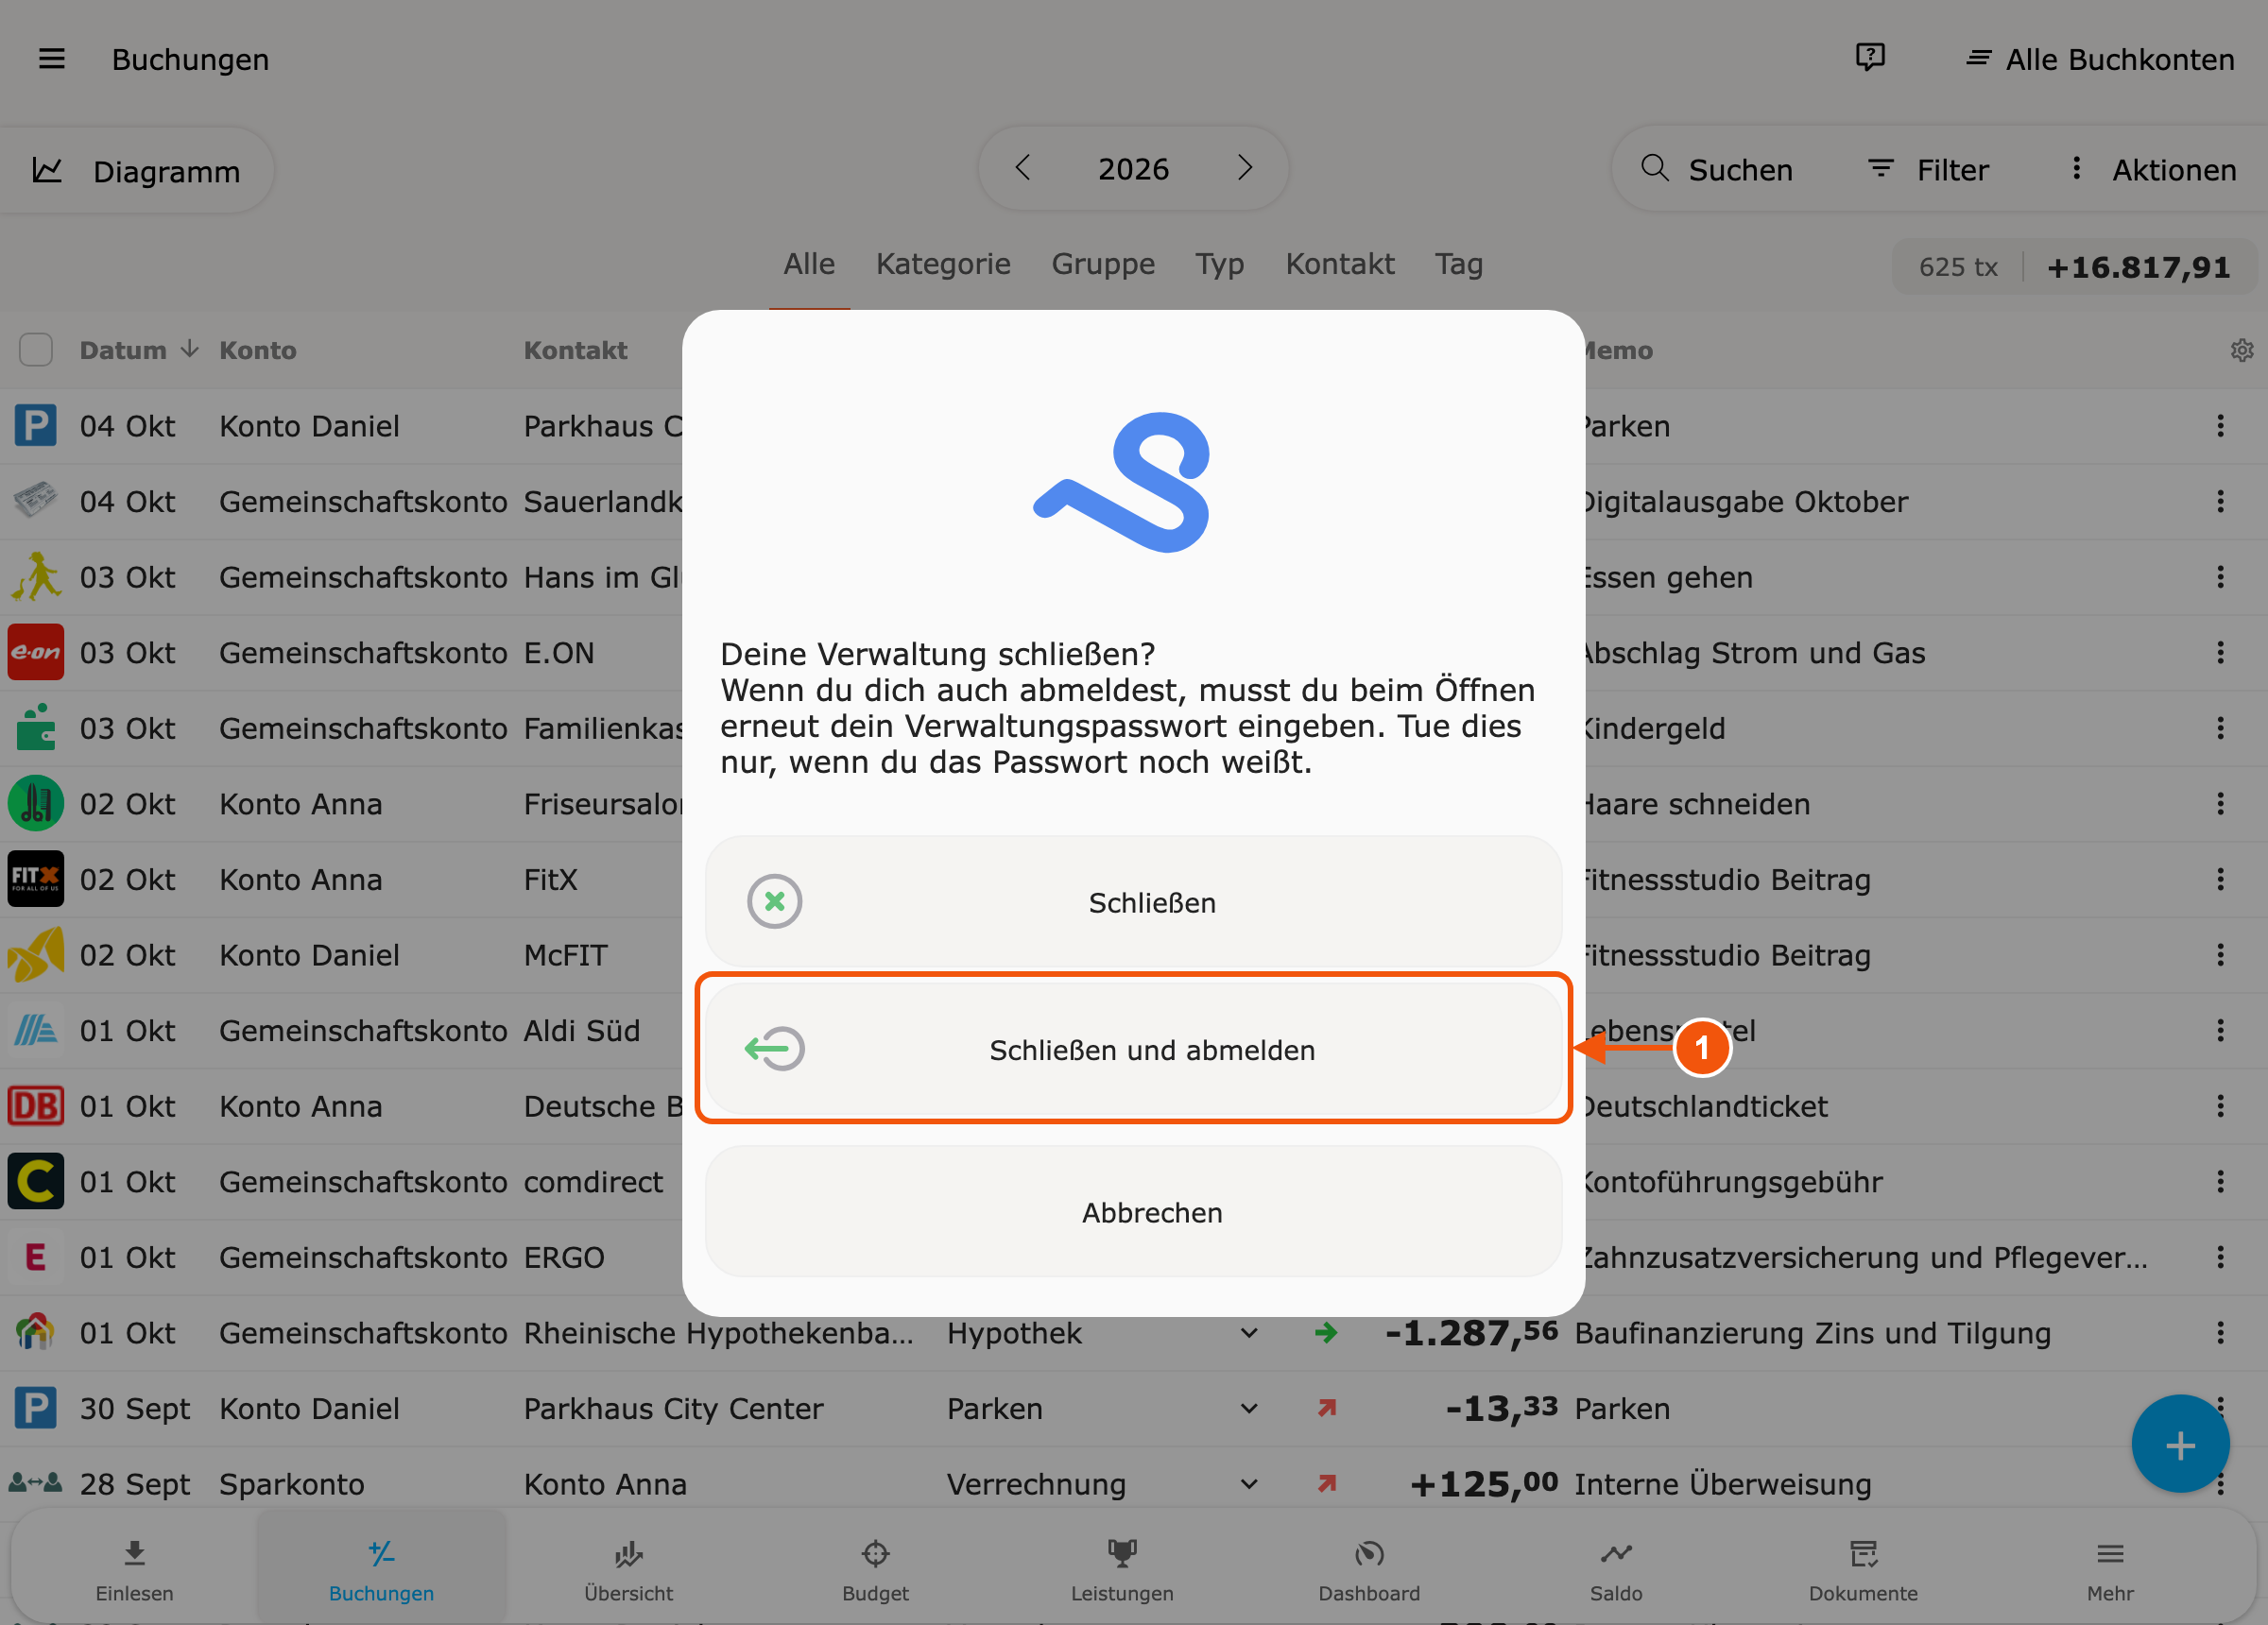Click the help feedback icon in header
This screenshot has height=1625, width=2268.
point(1870,58)
